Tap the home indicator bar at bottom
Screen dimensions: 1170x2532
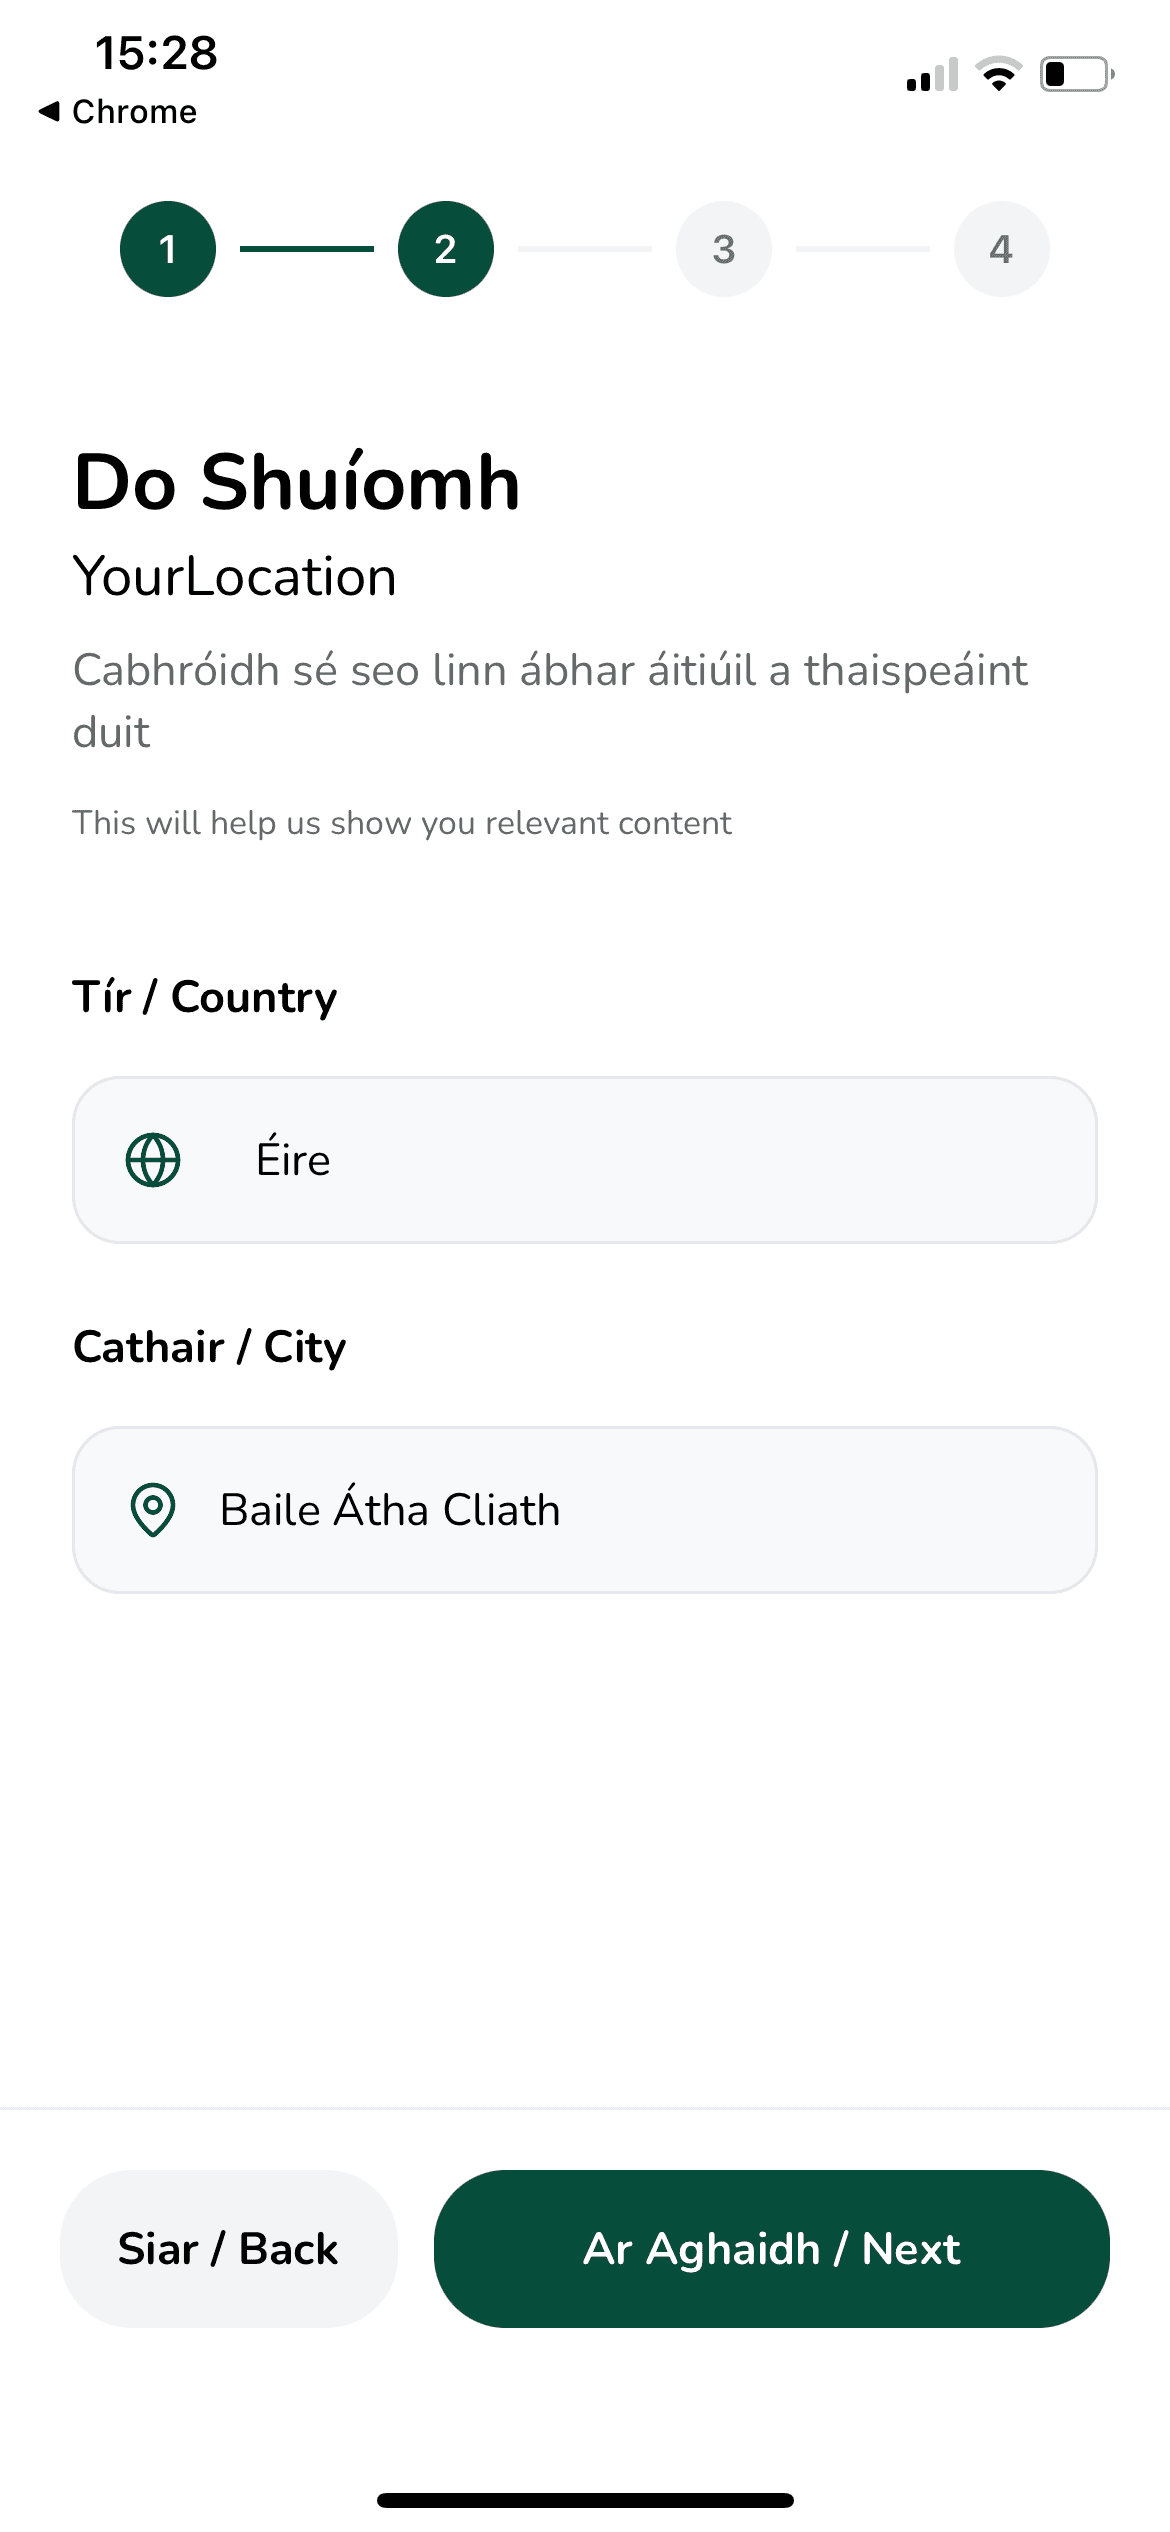click(x=585, y=2500)
